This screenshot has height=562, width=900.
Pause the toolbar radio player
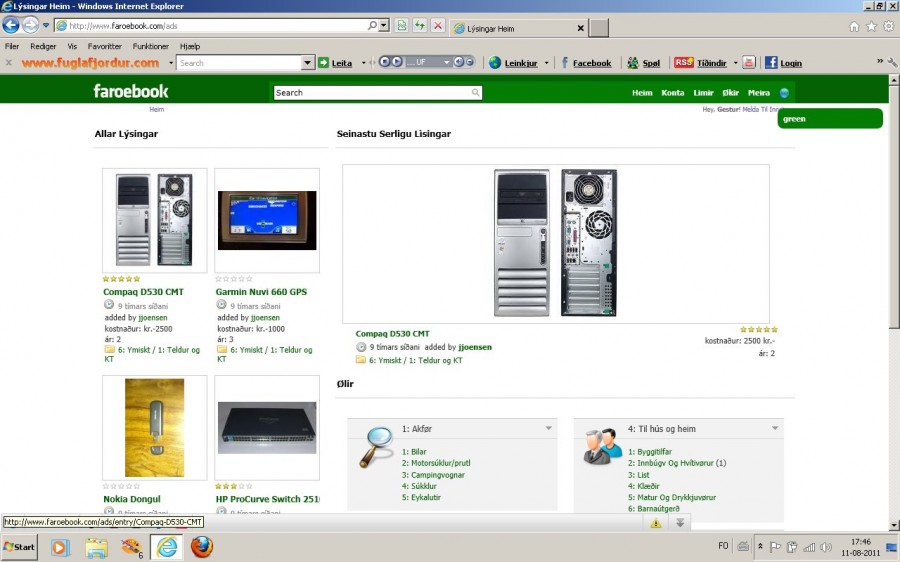(385, 62)
